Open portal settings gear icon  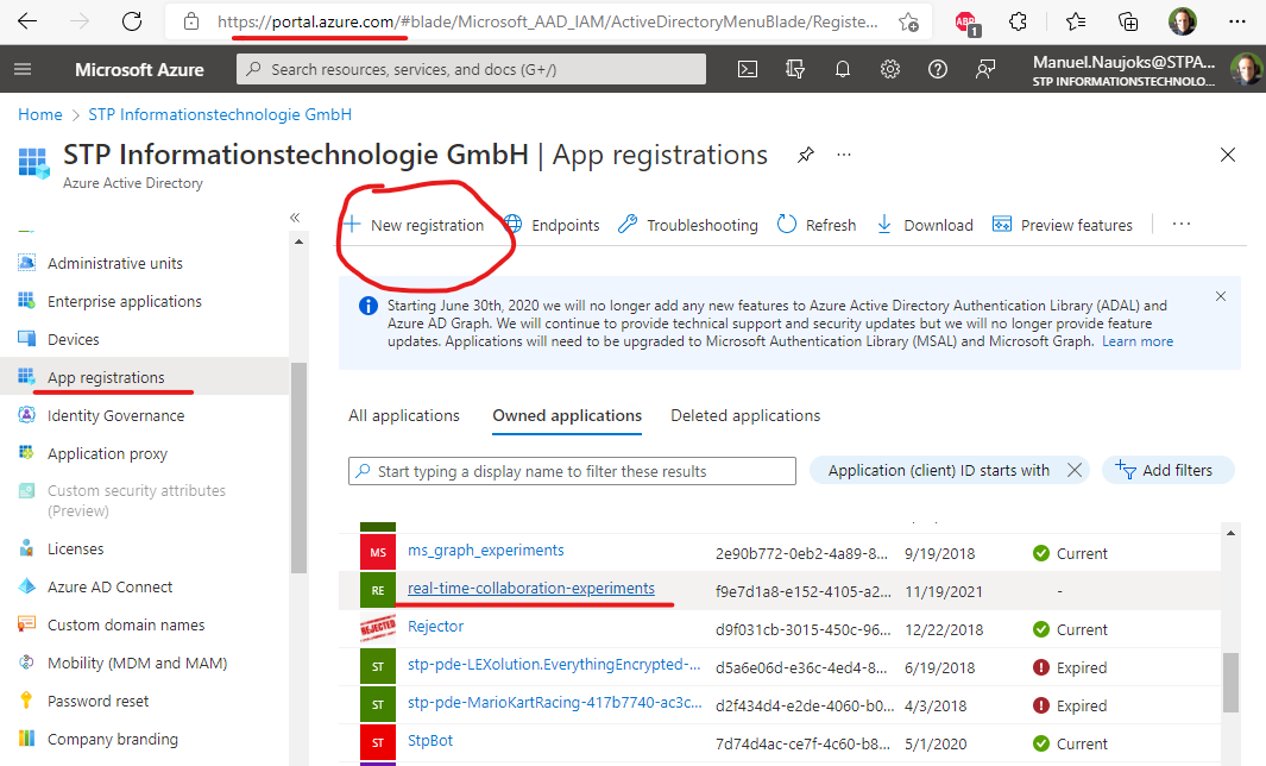point(890,69)
